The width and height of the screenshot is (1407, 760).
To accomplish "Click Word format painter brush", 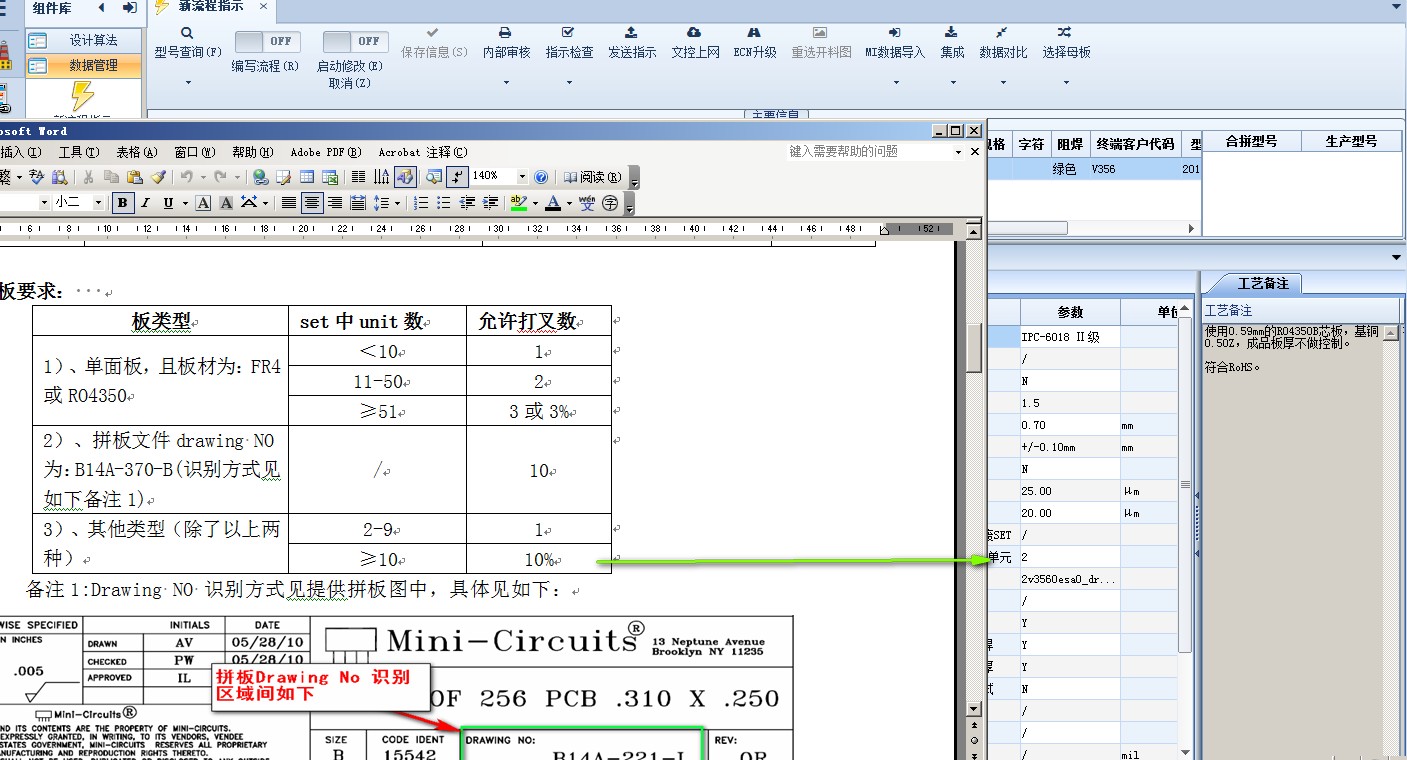I will click(x=158, y=177).
